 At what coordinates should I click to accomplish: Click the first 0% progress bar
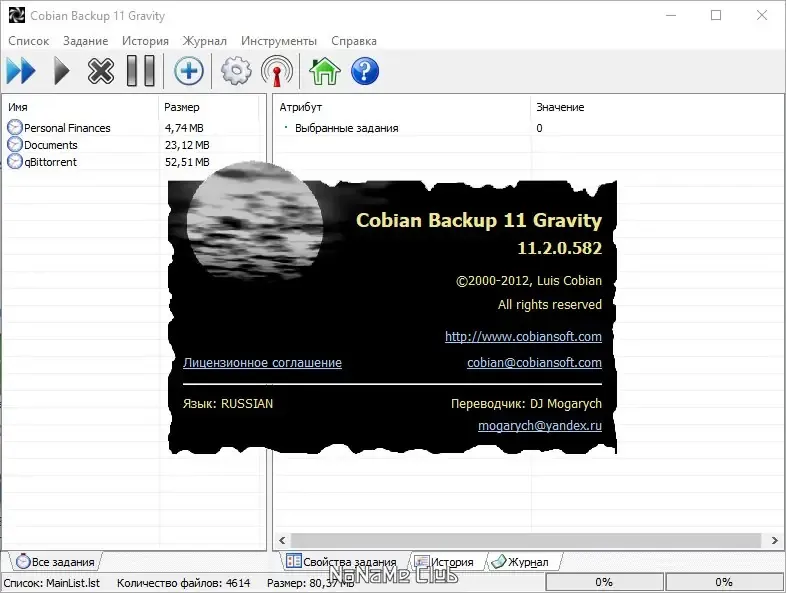coord(604,582)
